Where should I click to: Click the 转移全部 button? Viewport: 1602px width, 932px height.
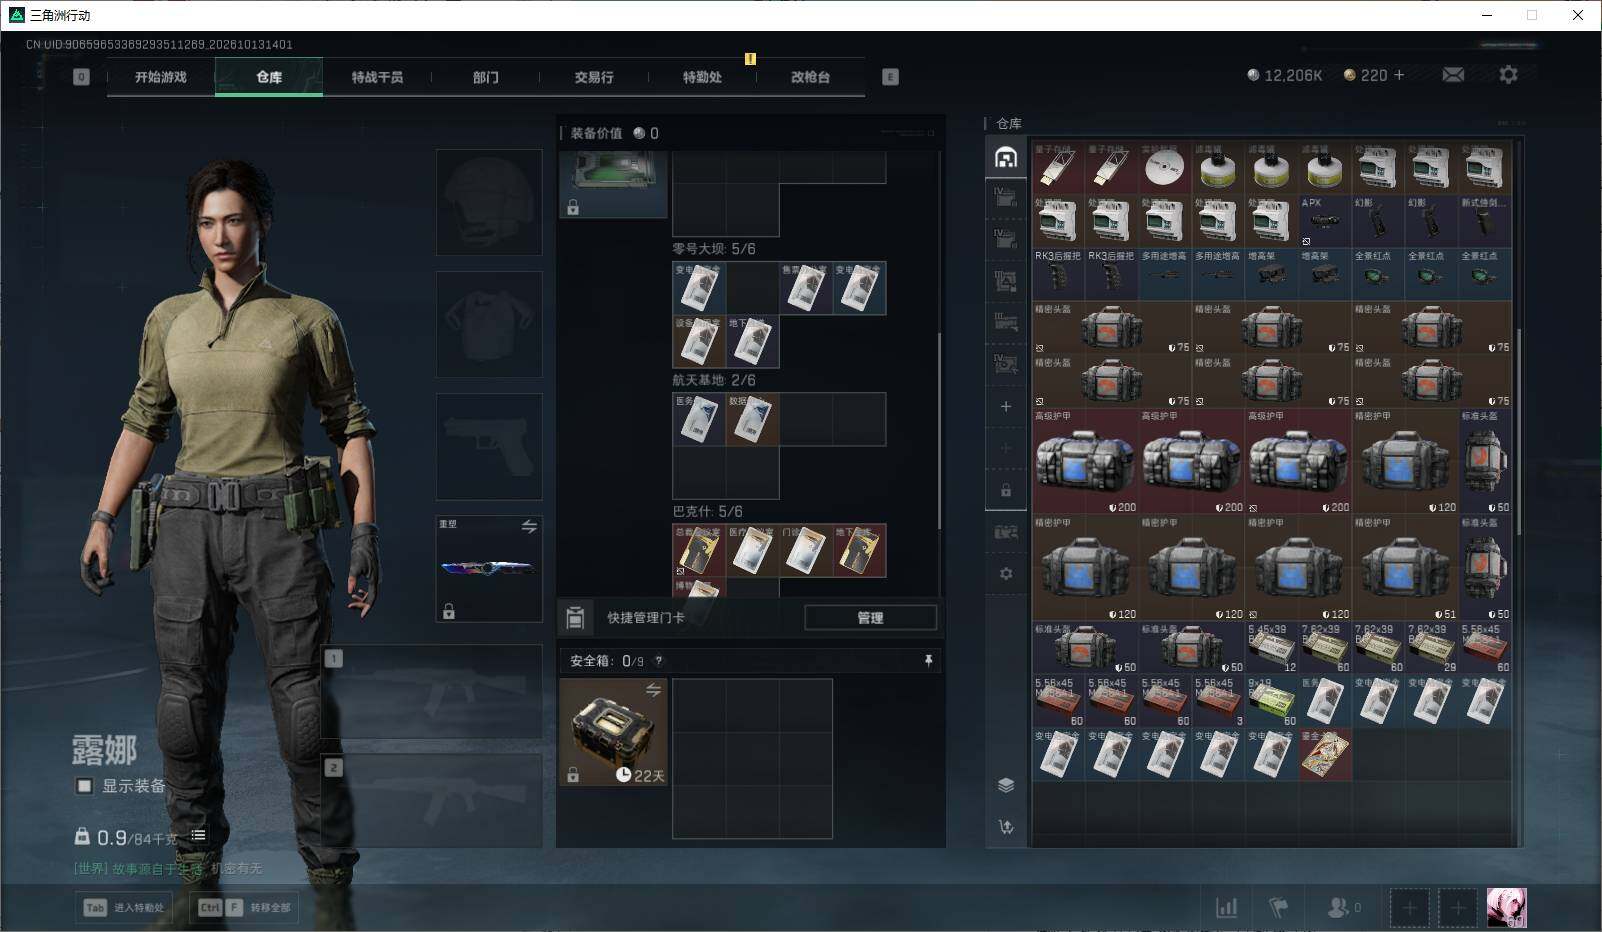pos(245,907)
